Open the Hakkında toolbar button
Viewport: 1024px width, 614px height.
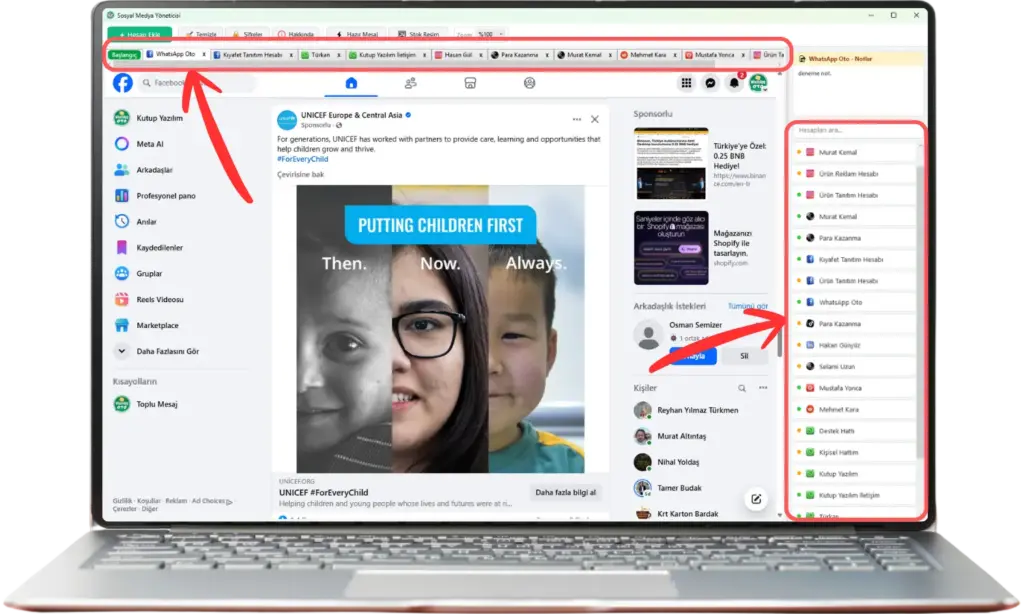coord(296,34)
